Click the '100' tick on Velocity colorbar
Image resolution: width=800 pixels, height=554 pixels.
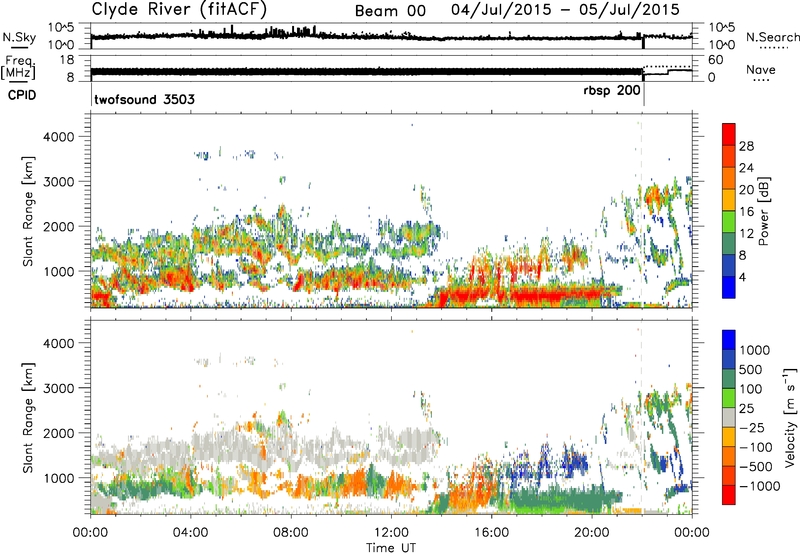click(x=750, y=389)
